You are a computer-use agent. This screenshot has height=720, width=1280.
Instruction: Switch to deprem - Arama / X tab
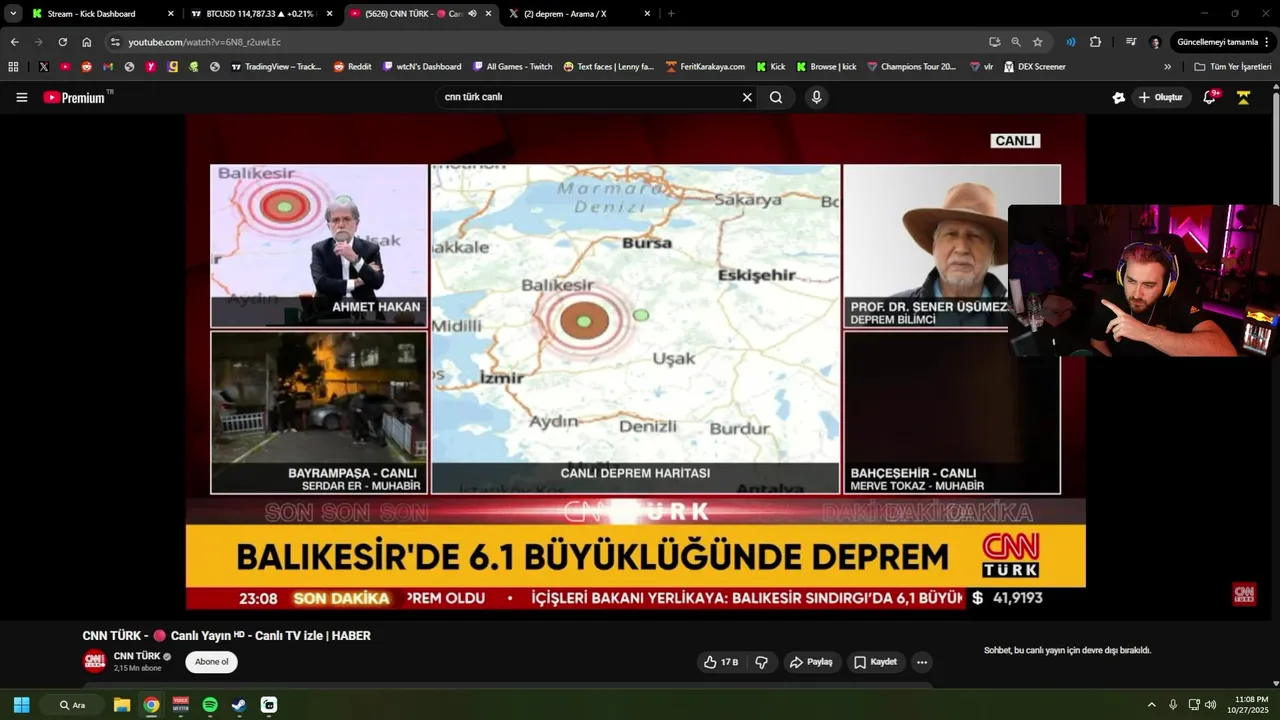click(x=580, y=14)
